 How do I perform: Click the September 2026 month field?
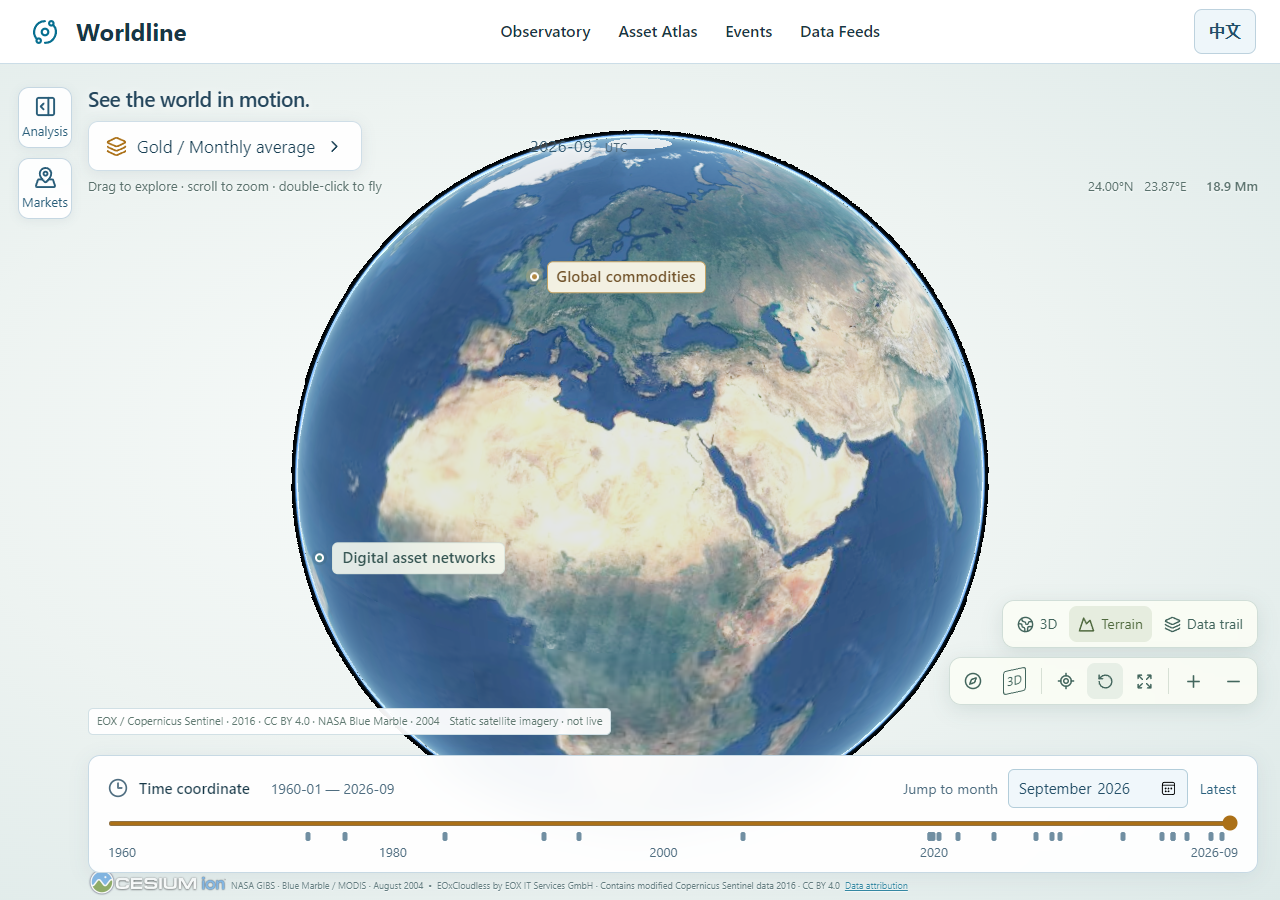[1097, 788]
